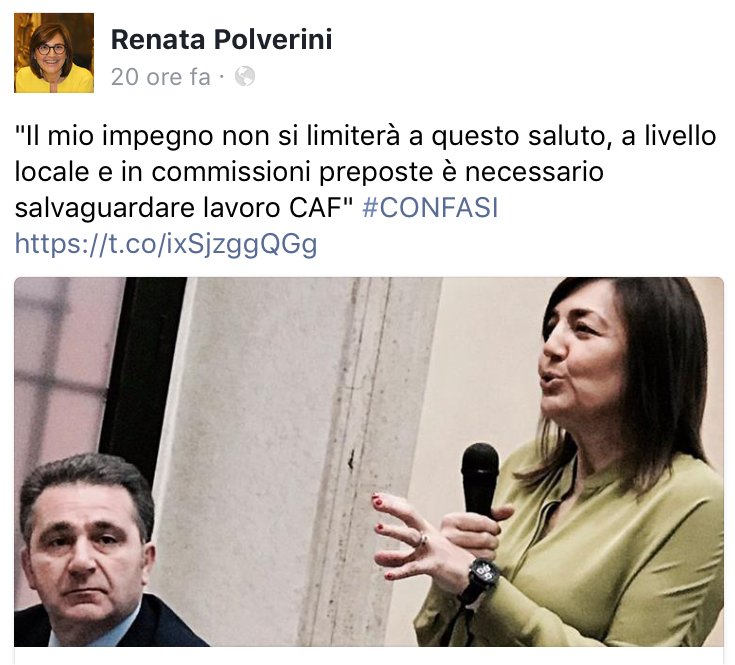
Task: Click the black microphone in the photo
Action: point(480,480)
